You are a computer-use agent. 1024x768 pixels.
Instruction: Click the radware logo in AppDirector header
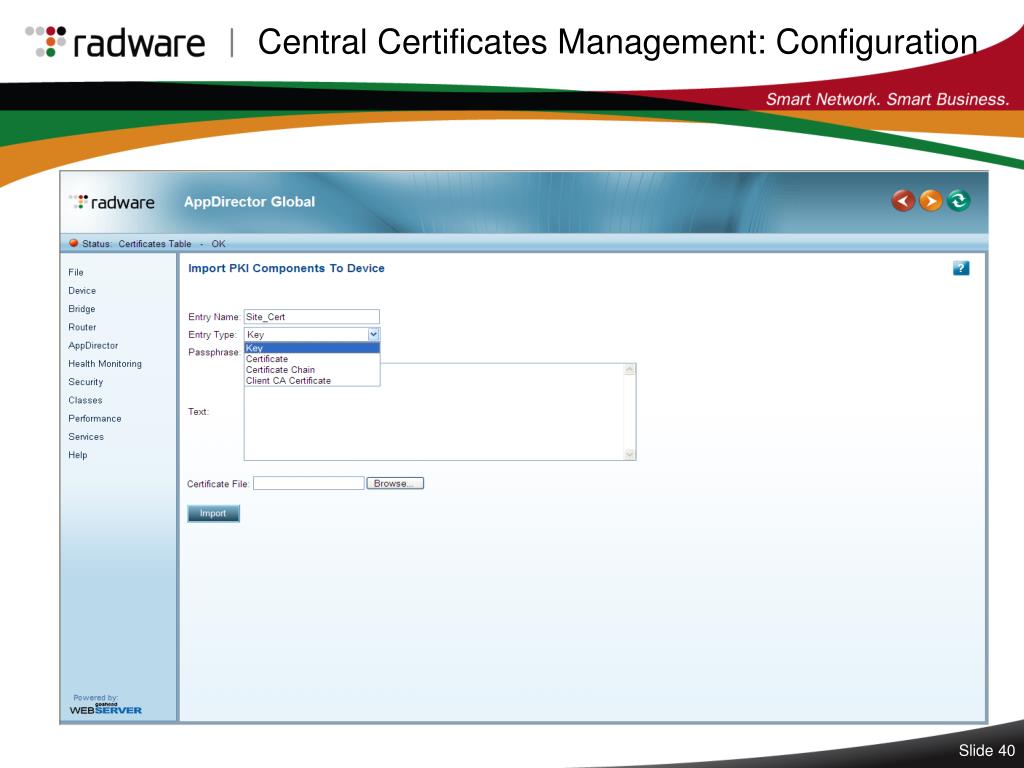112,202
